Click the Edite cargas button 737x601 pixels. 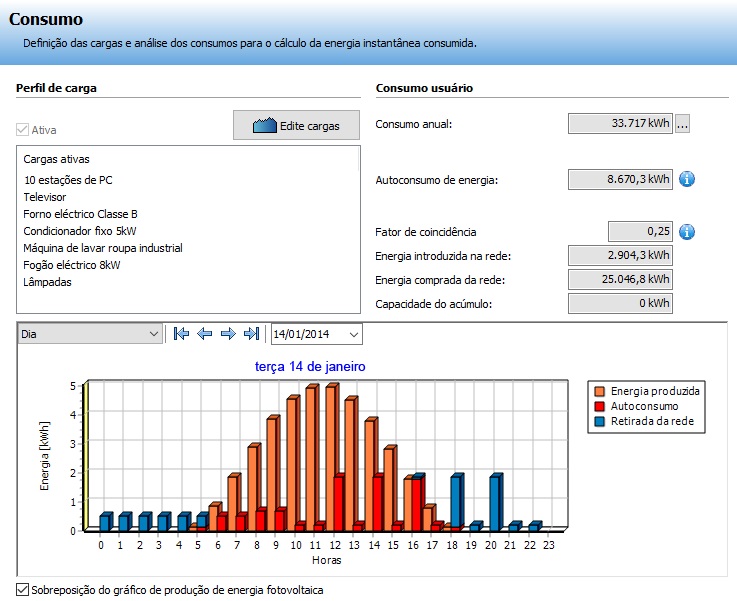[297, 125]
